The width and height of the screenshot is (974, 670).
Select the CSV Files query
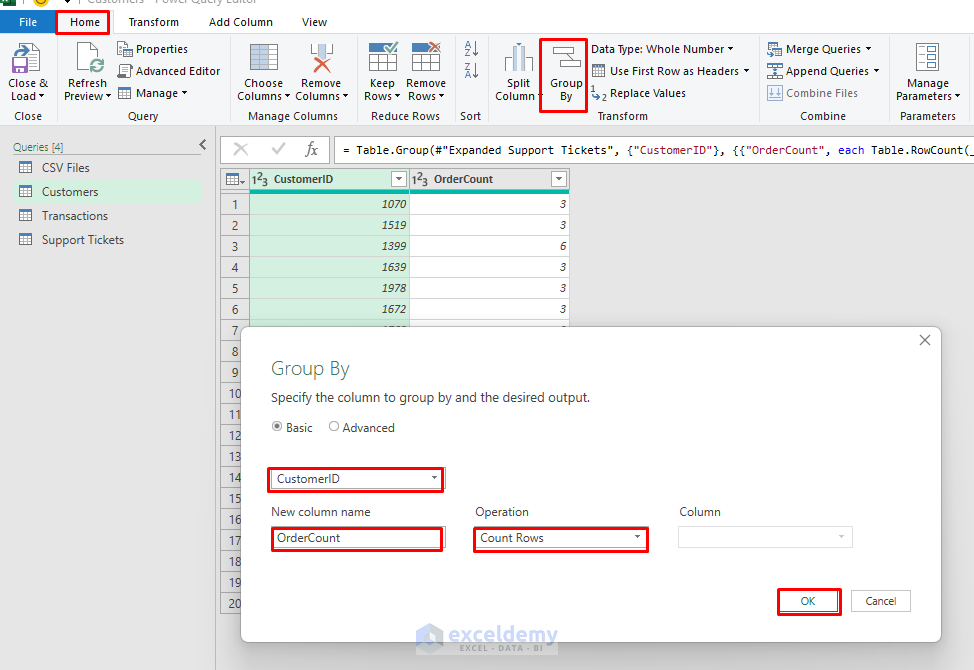(65, 168)
